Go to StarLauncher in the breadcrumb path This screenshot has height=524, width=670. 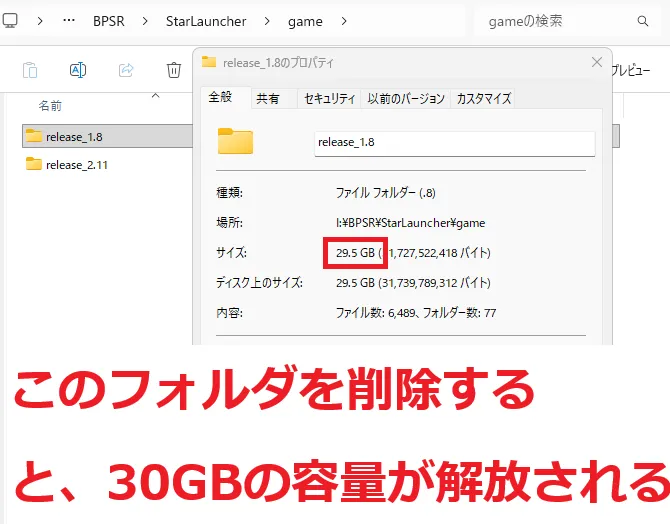click(206, 21)
